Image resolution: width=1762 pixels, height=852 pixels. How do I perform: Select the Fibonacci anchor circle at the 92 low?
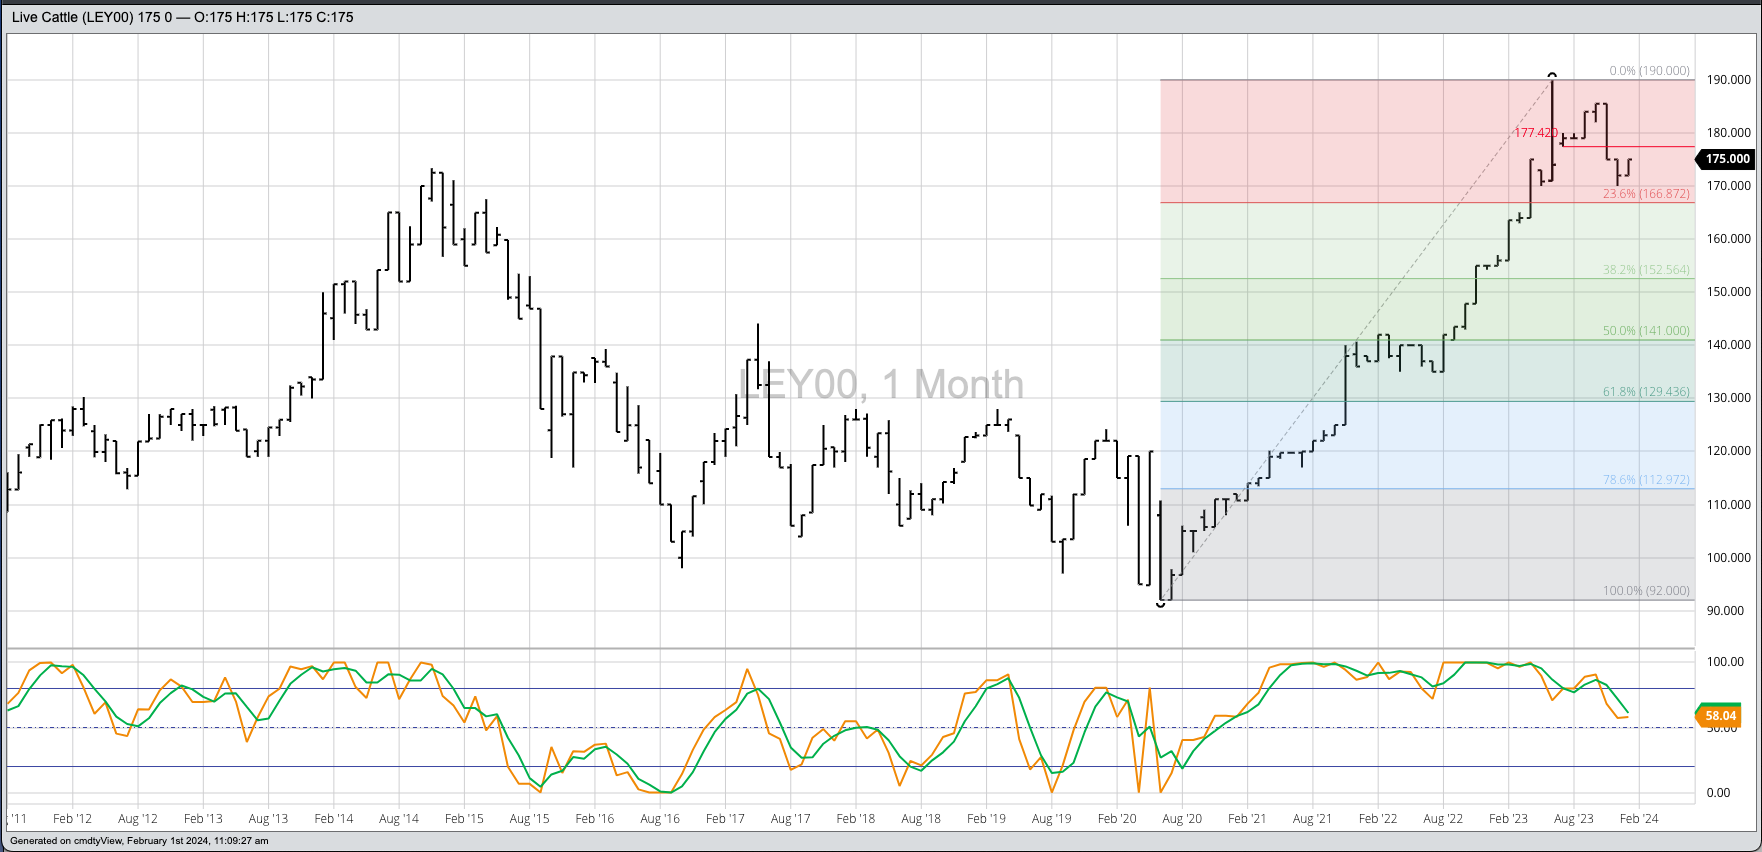point(1161,604)
